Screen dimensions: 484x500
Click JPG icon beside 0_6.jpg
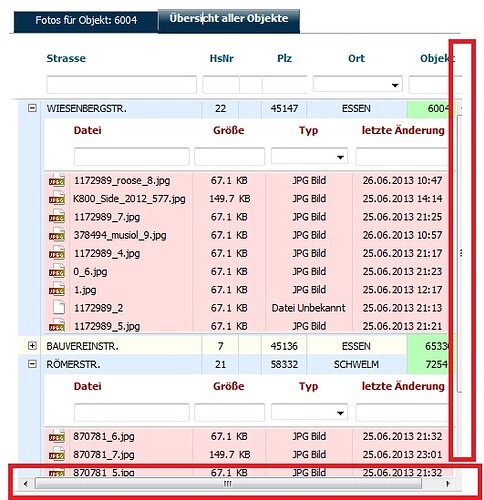click(x=57, y=271)
